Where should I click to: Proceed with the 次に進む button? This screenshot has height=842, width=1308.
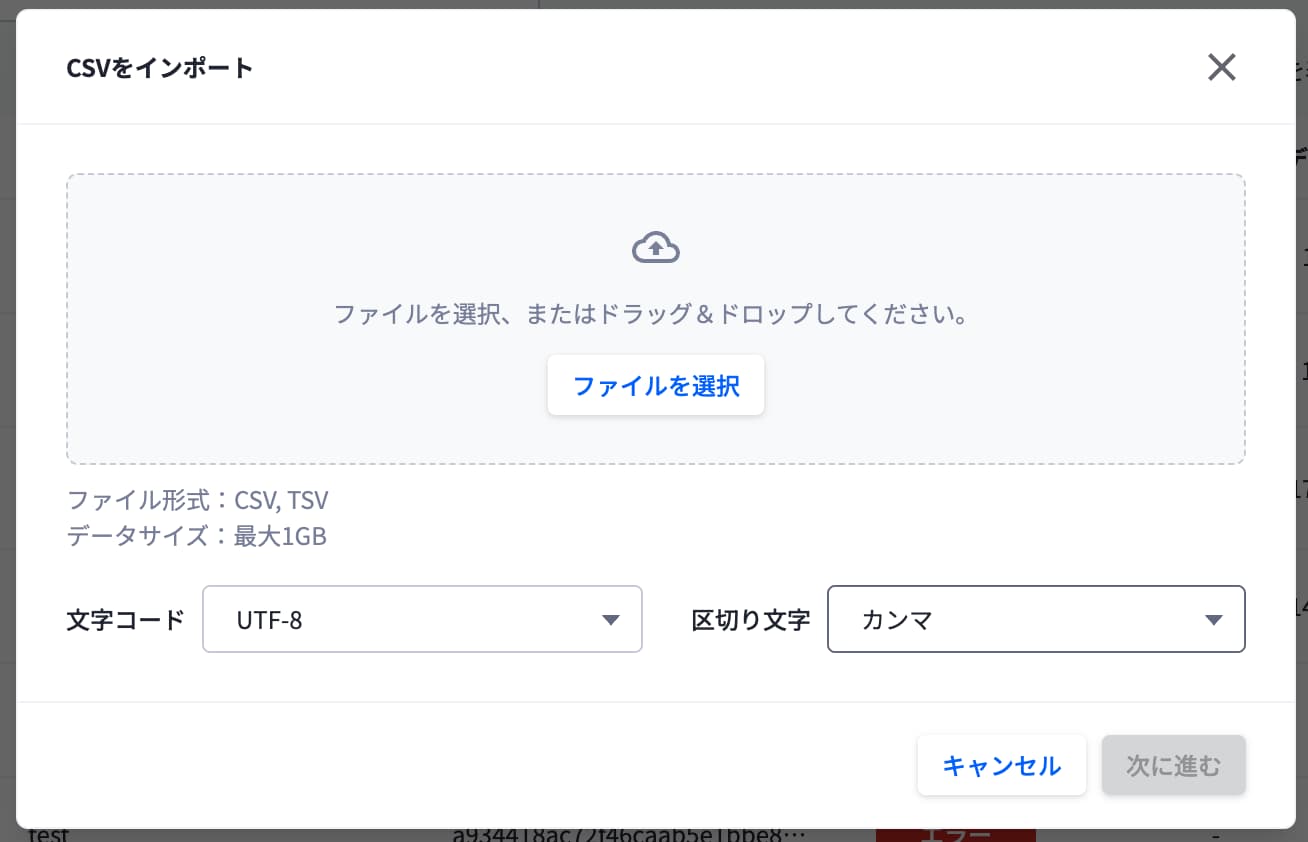[x=1174, y=766]
